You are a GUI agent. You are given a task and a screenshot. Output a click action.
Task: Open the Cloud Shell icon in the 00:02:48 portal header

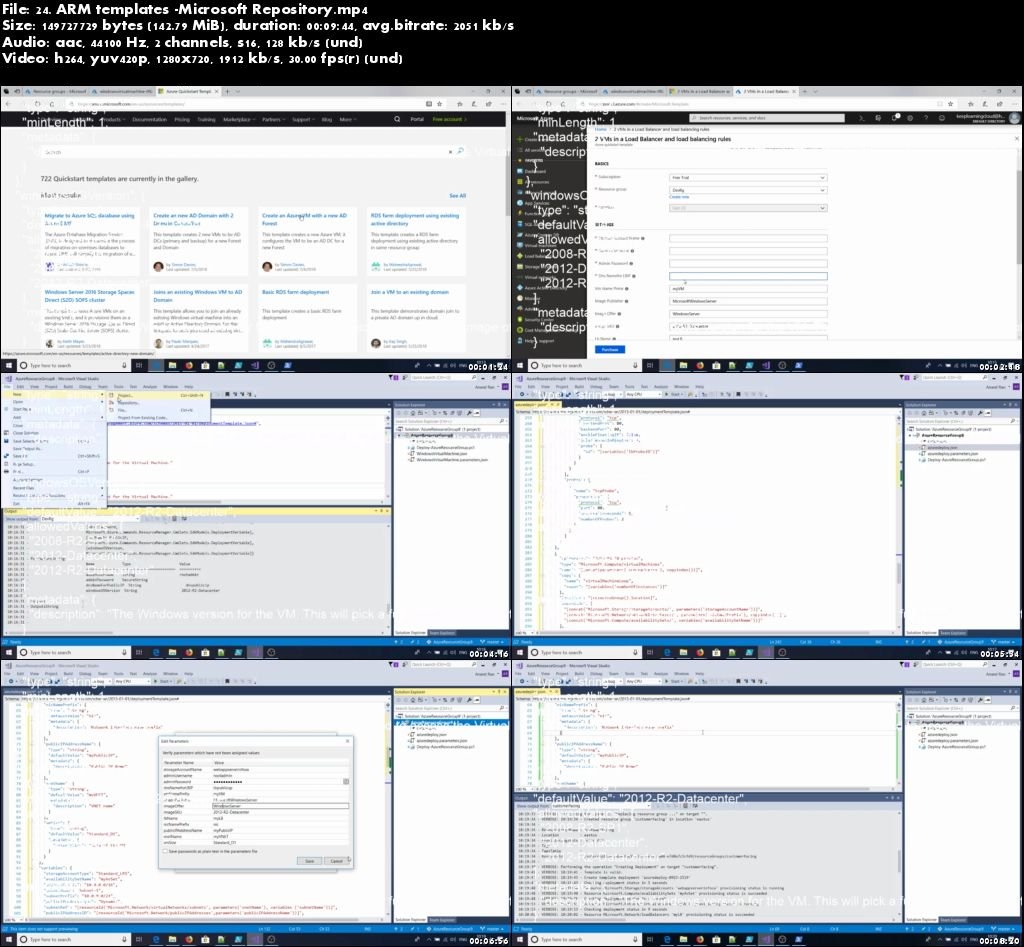[861, 118]
